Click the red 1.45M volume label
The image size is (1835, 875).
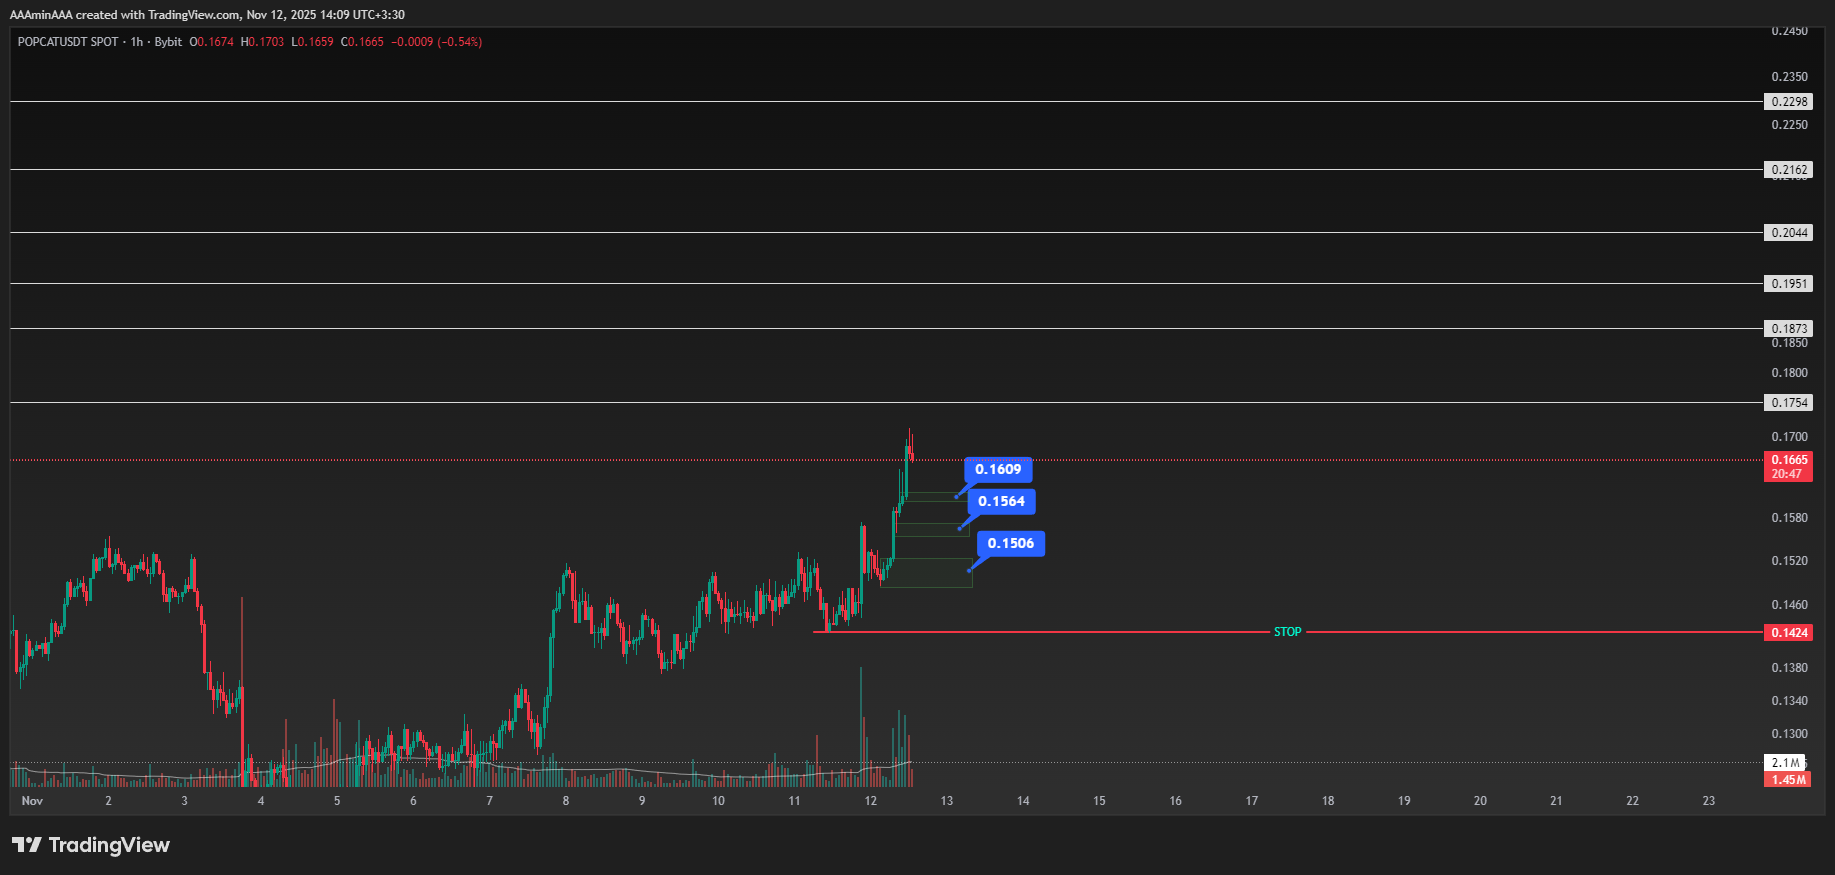click(x=1788, y=780)
